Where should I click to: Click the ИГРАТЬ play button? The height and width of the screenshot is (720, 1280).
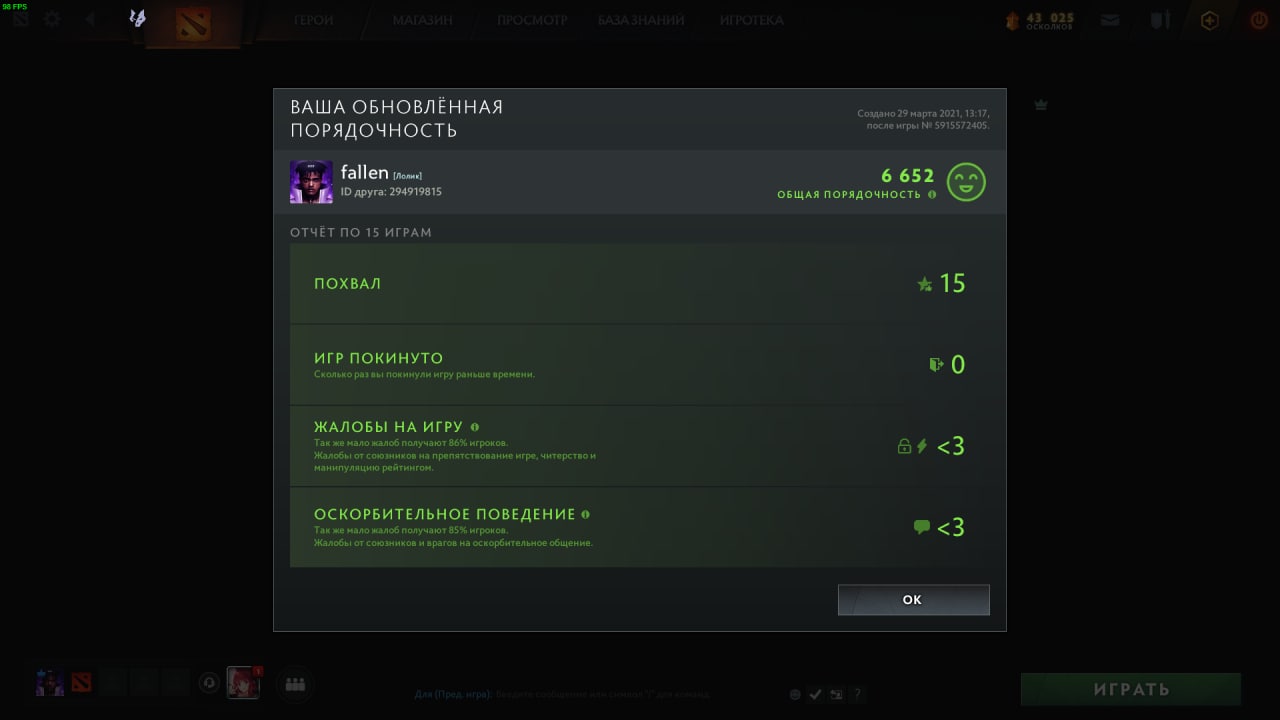pos(1131,689)
